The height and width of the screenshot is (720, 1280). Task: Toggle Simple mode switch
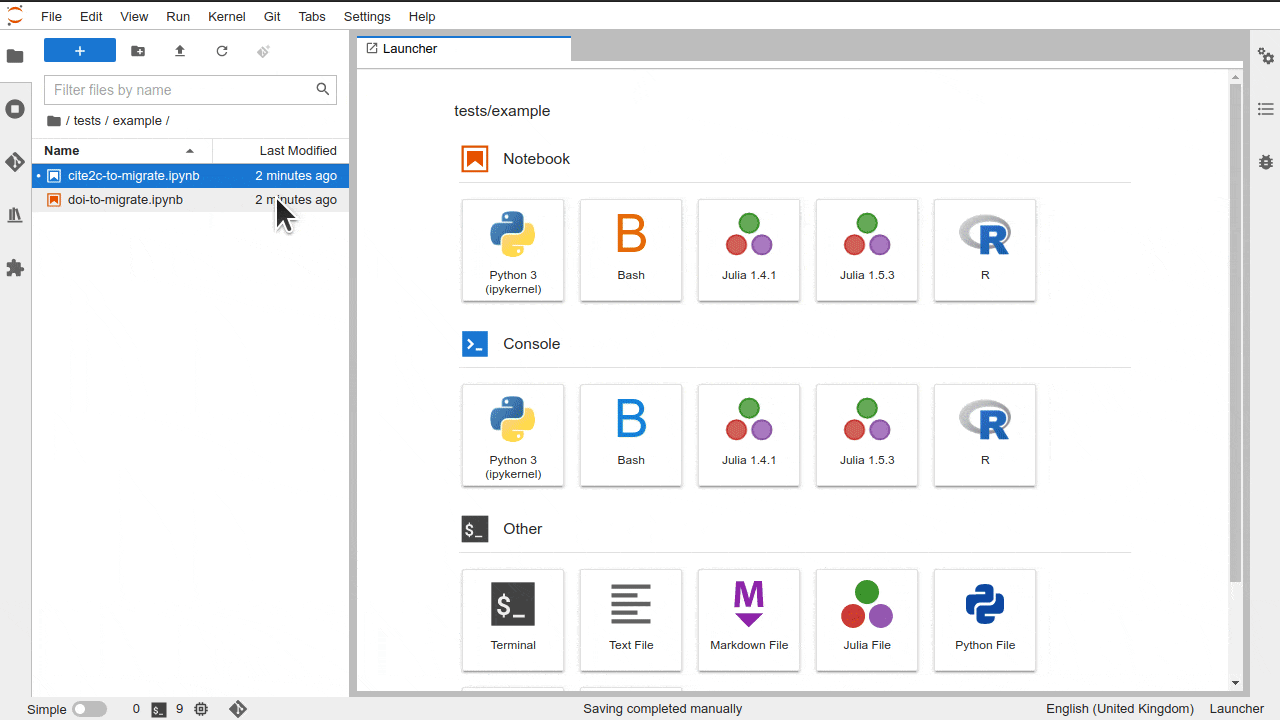point(89,709)
